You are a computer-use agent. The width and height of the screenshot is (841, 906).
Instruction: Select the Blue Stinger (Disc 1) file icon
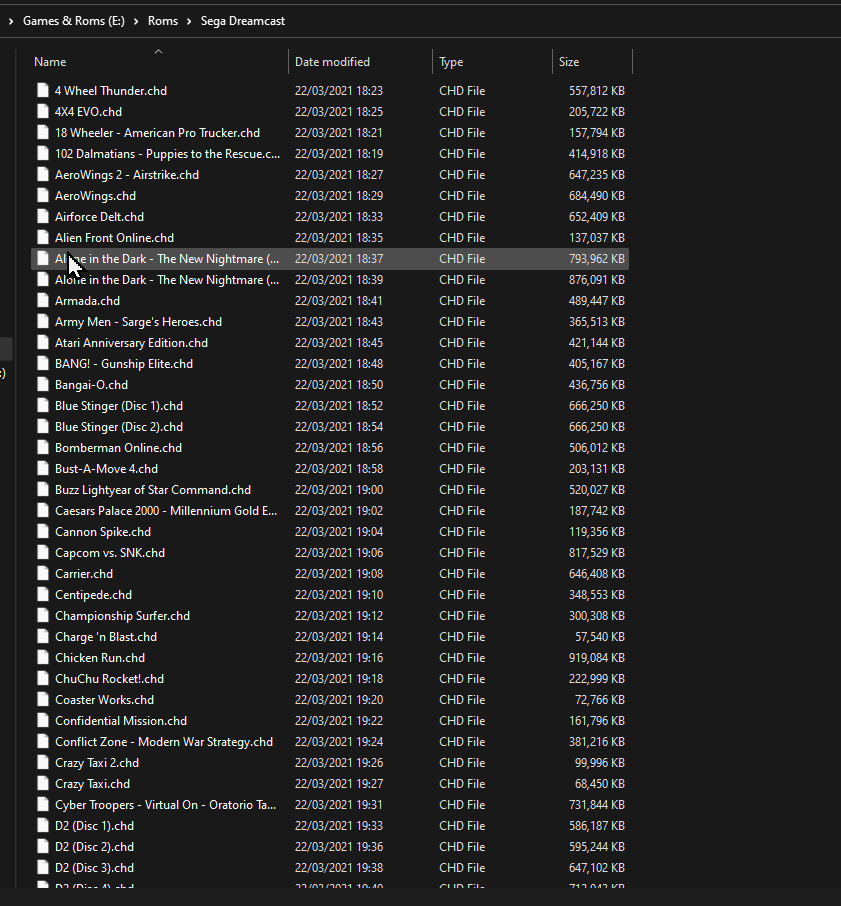43,406
